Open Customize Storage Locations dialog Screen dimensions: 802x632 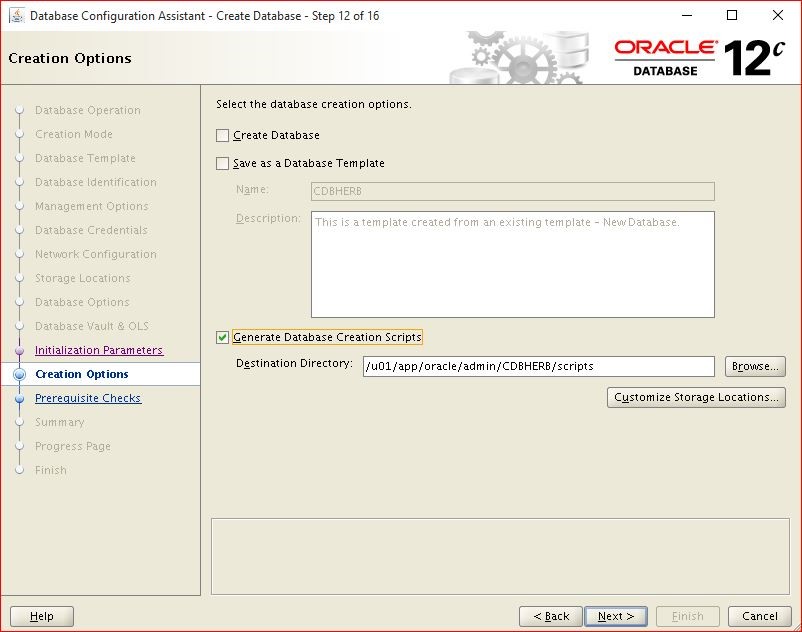tap(696, 397)
